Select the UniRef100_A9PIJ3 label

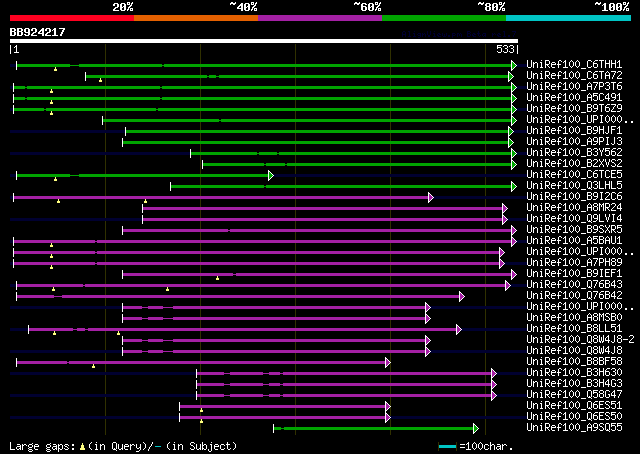tap(574, 142)
